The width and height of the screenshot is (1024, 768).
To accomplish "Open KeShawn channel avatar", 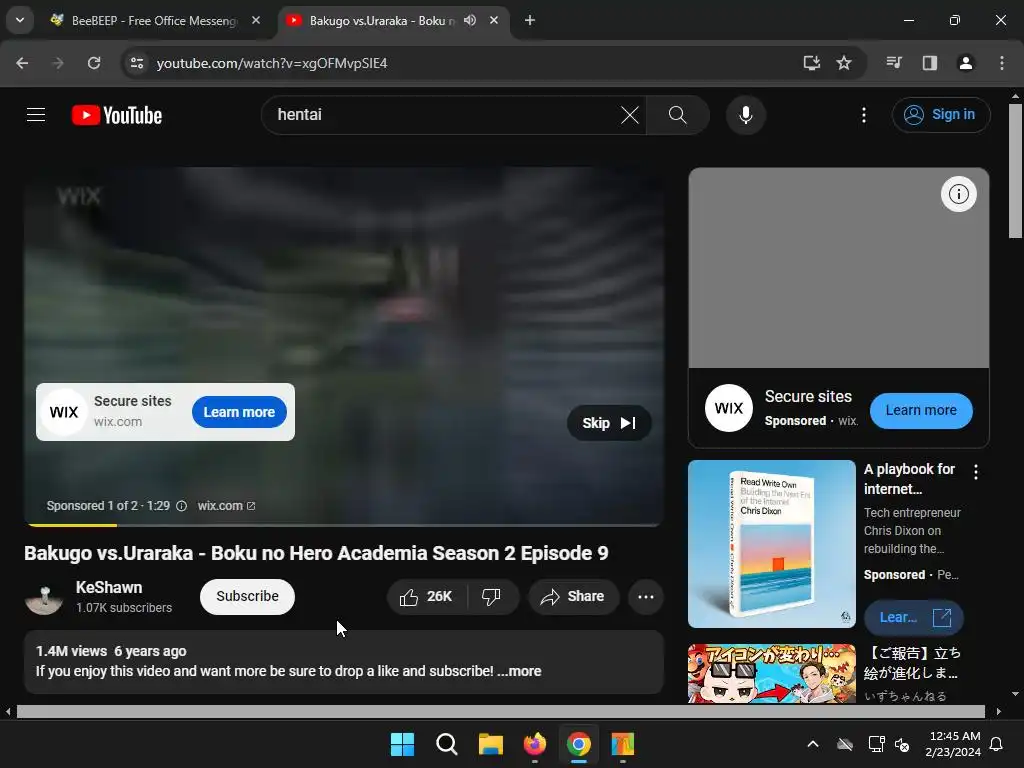I will coord(44,597).
